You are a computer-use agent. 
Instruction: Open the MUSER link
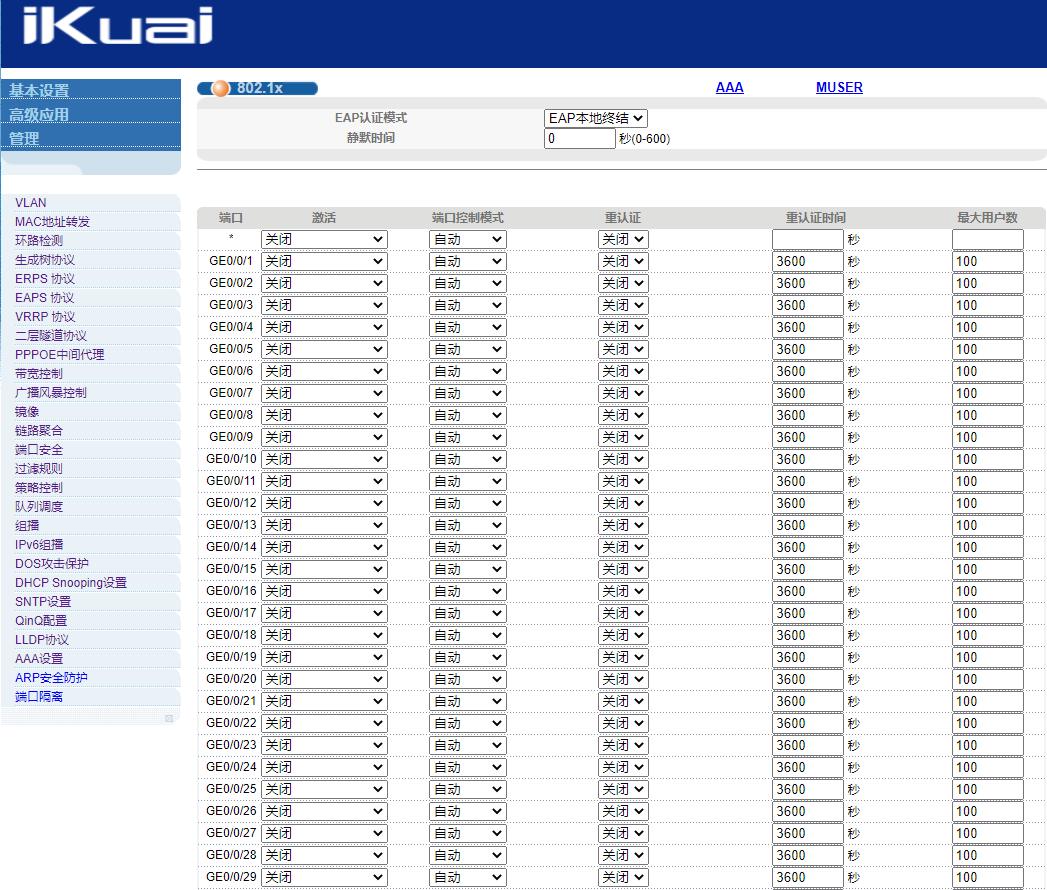(x=839, y=87)
